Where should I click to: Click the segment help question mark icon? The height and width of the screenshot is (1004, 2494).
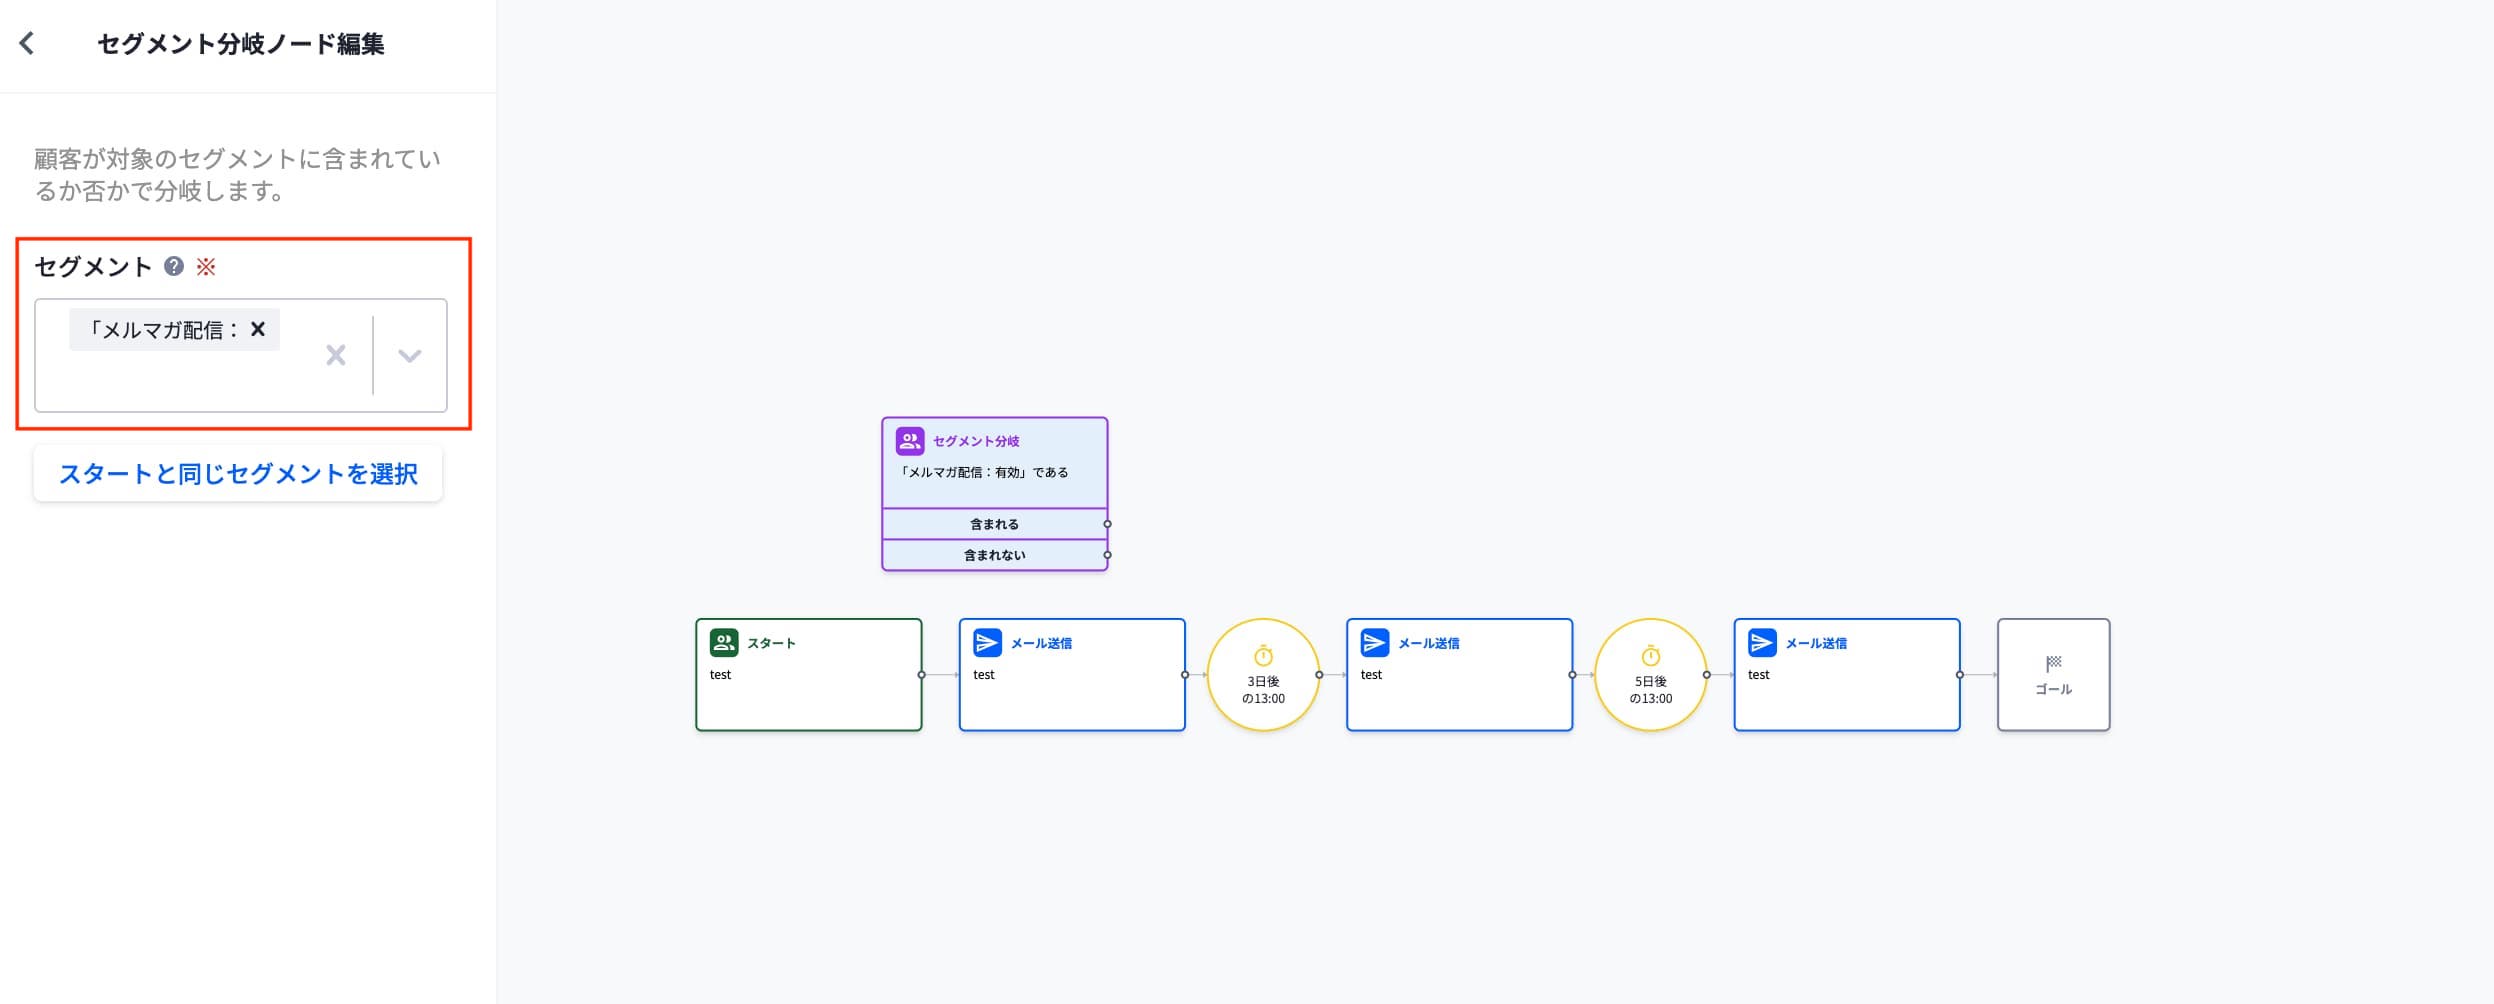[174, 266]
